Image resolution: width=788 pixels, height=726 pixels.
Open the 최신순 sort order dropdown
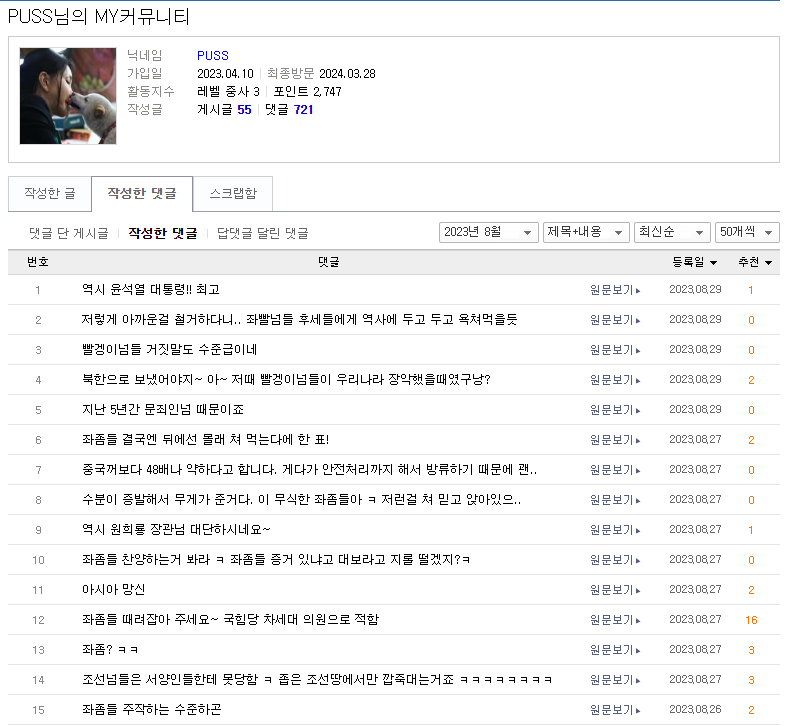672,232
